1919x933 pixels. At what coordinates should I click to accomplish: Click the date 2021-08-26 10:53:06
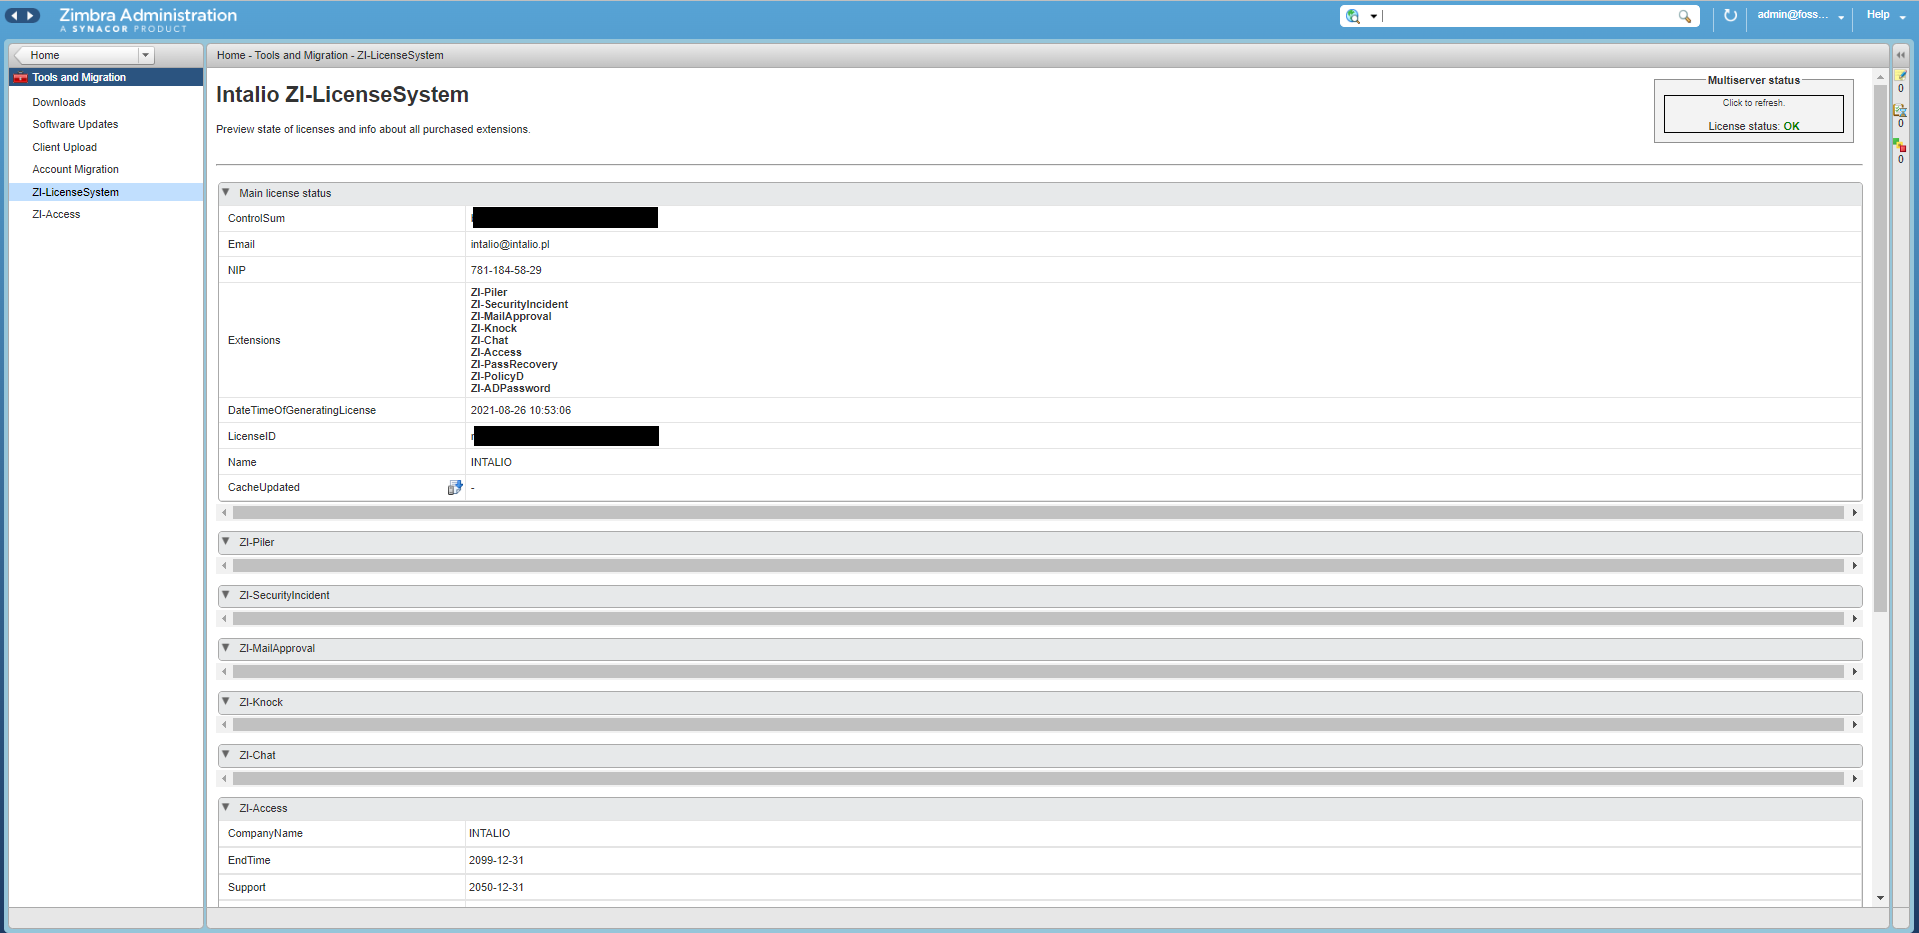[x=521, y=410]
